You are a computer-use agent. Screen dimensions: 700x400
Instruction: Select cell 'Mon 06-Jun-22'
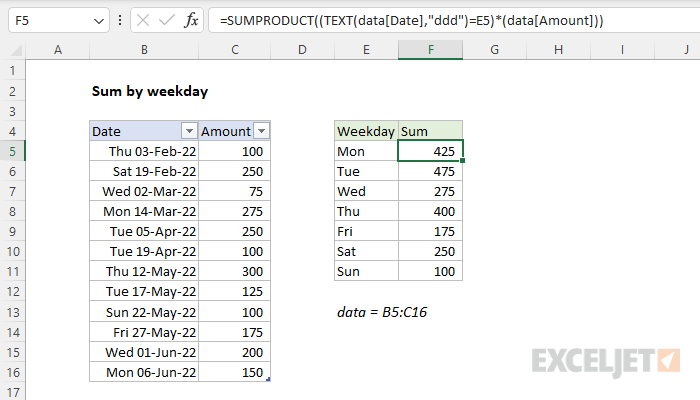(144, 372)
